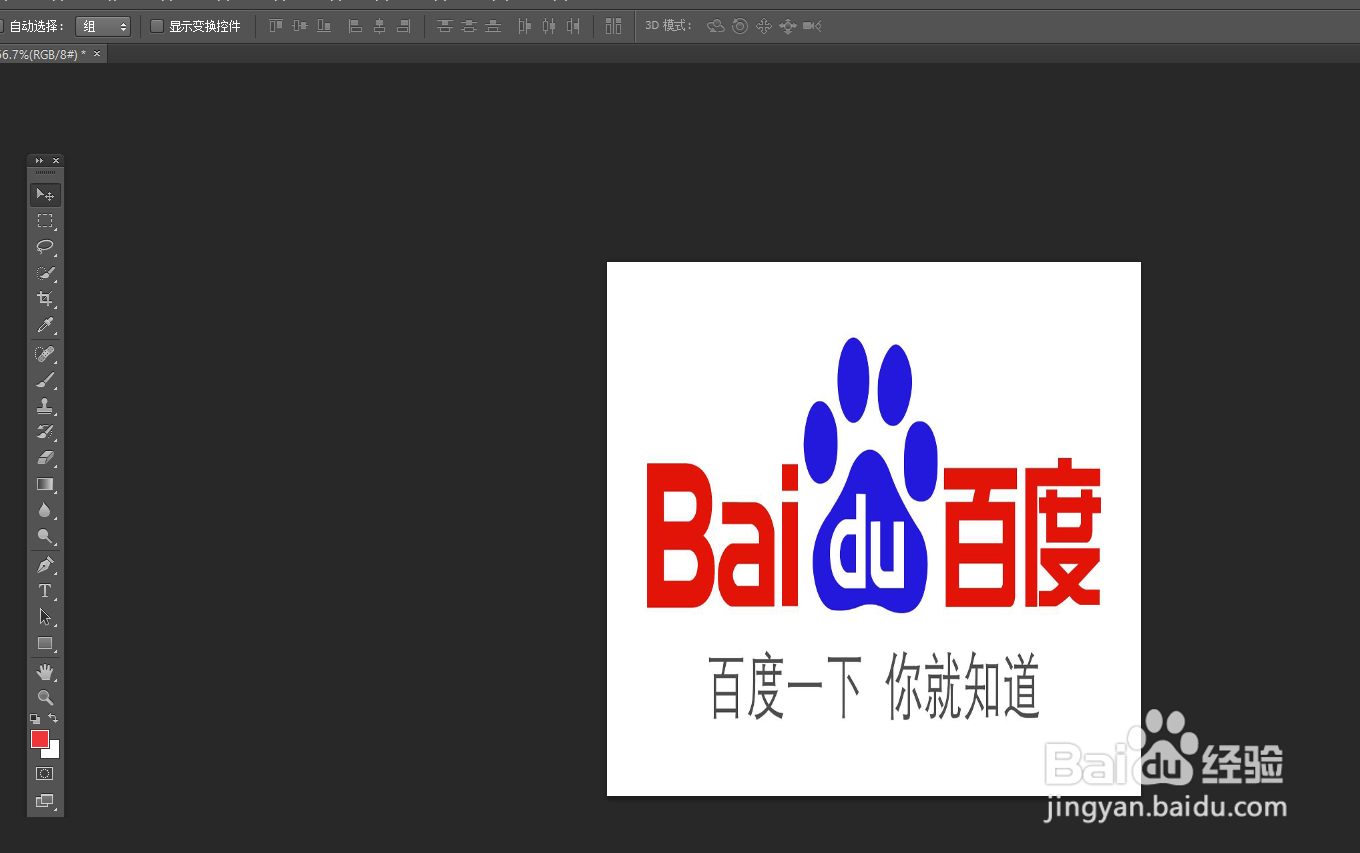Choose the 3D Roll mode icon
This screenshot has width=1360, height=853.
point(740,26)
